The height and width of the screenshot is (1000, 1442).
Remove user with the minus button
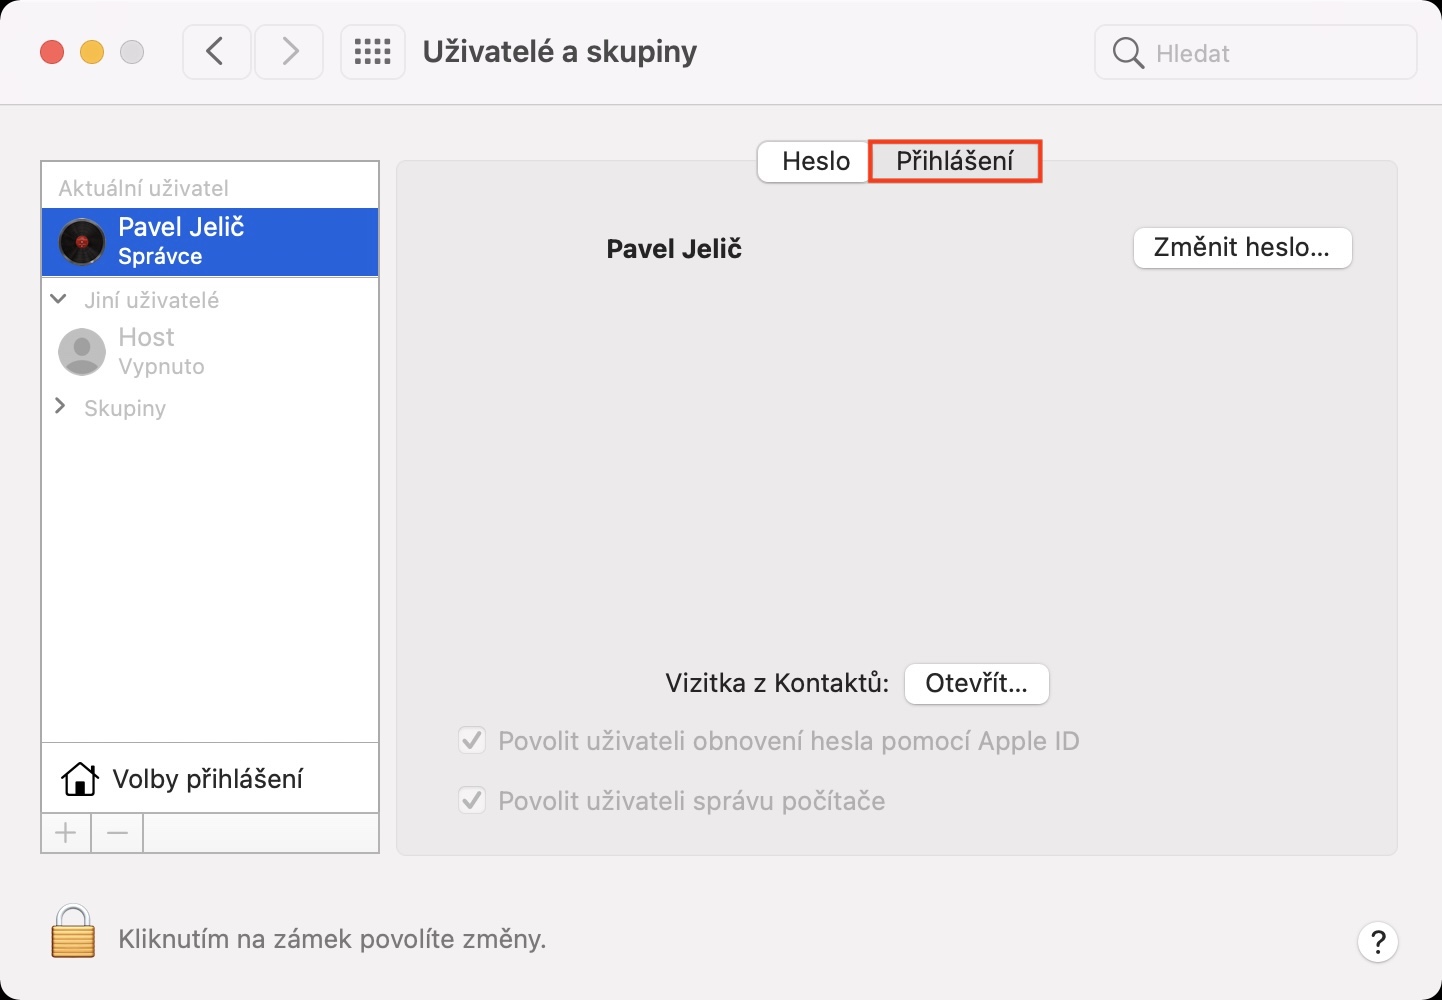tap(117, 833)
